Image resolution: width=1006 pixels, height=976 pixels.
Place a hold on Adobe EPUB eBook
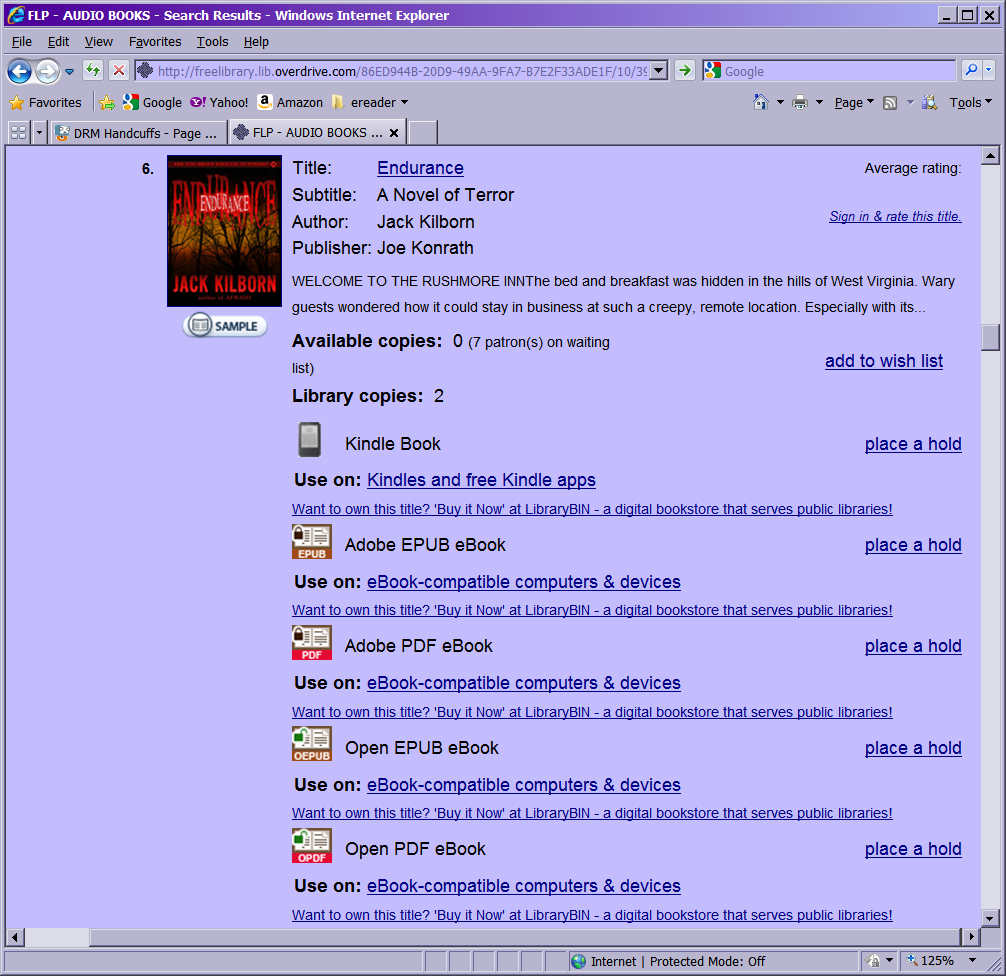pos(913,545)
